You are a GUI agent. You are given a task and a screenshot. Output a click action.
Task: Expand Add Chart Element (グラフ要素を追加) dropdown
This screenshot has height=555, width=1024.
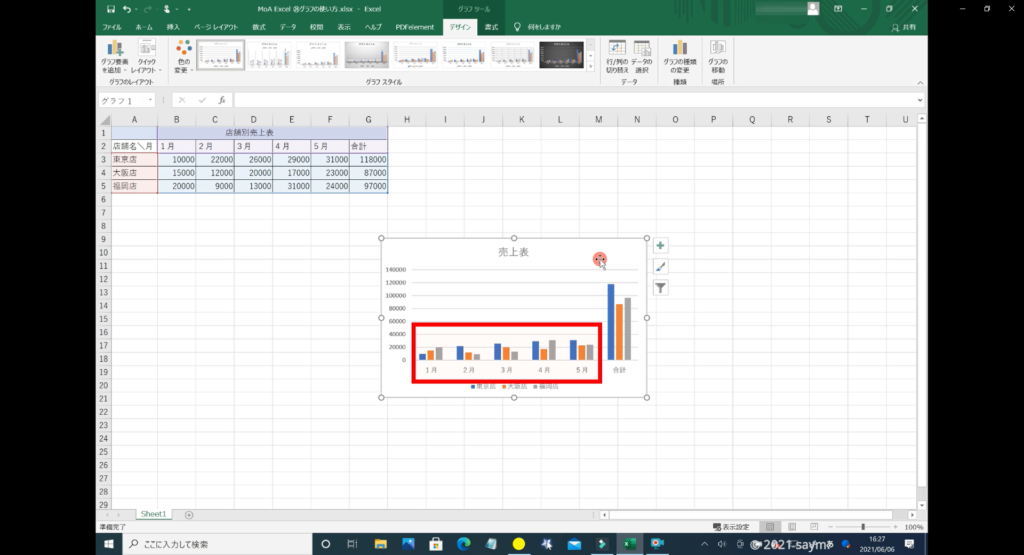pyautogui.click(x=115, y=58)
